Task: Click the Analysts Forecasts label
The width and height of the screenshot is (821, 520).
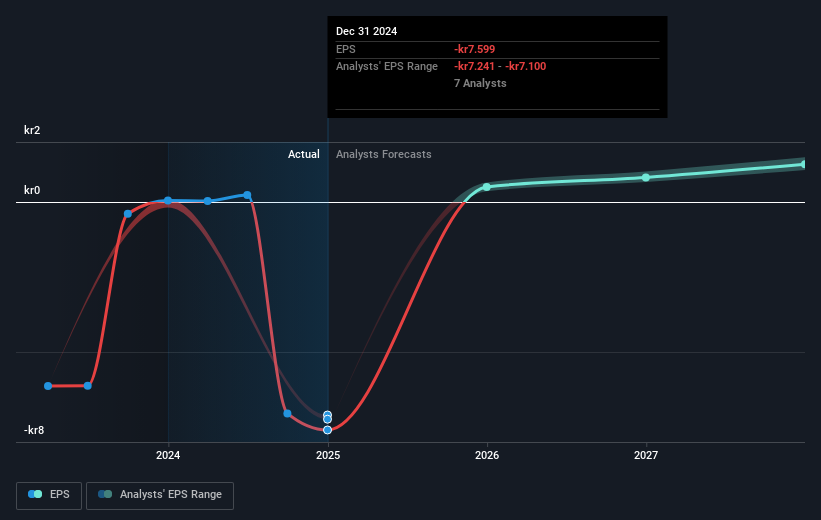Action: pyautogui.click(x=384, y=154)
